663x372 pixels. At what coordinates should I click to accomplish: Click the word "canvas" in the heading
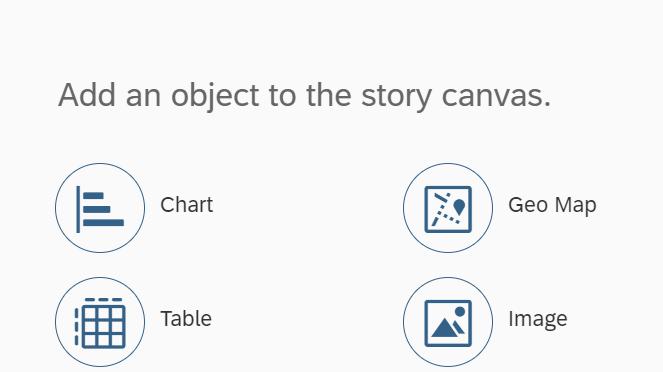tap(491, 96)
